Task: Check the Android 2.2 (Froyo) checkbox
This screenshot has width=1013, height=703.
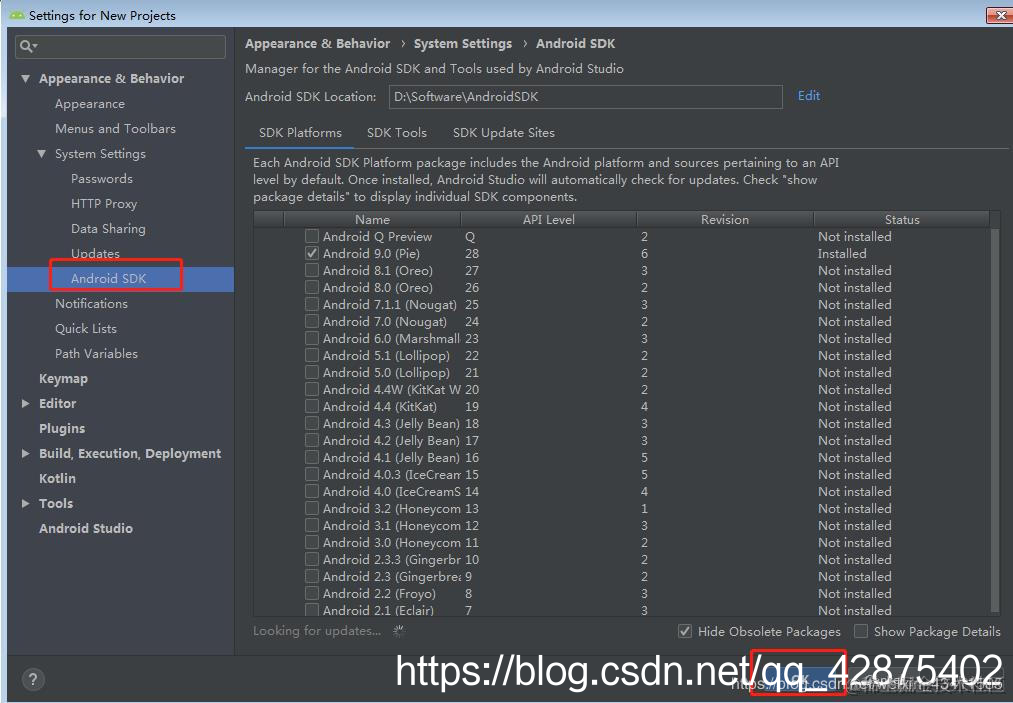Action: [x=312, y=593]
